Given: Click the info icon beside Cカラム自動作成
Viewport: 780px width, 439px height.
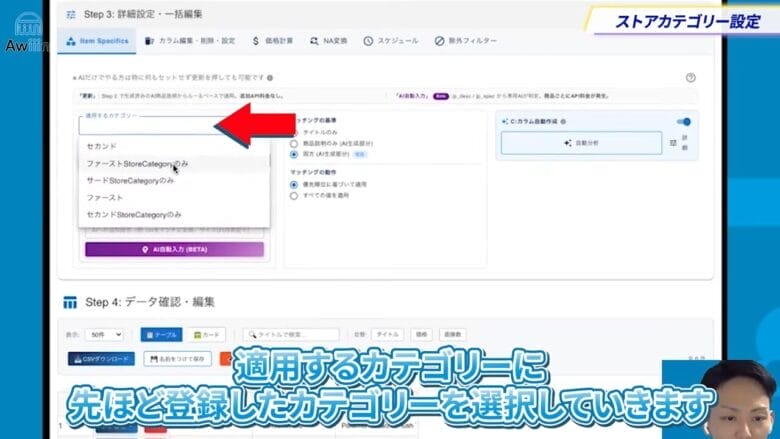Looking at the screenshot, I should click(563, 121).
